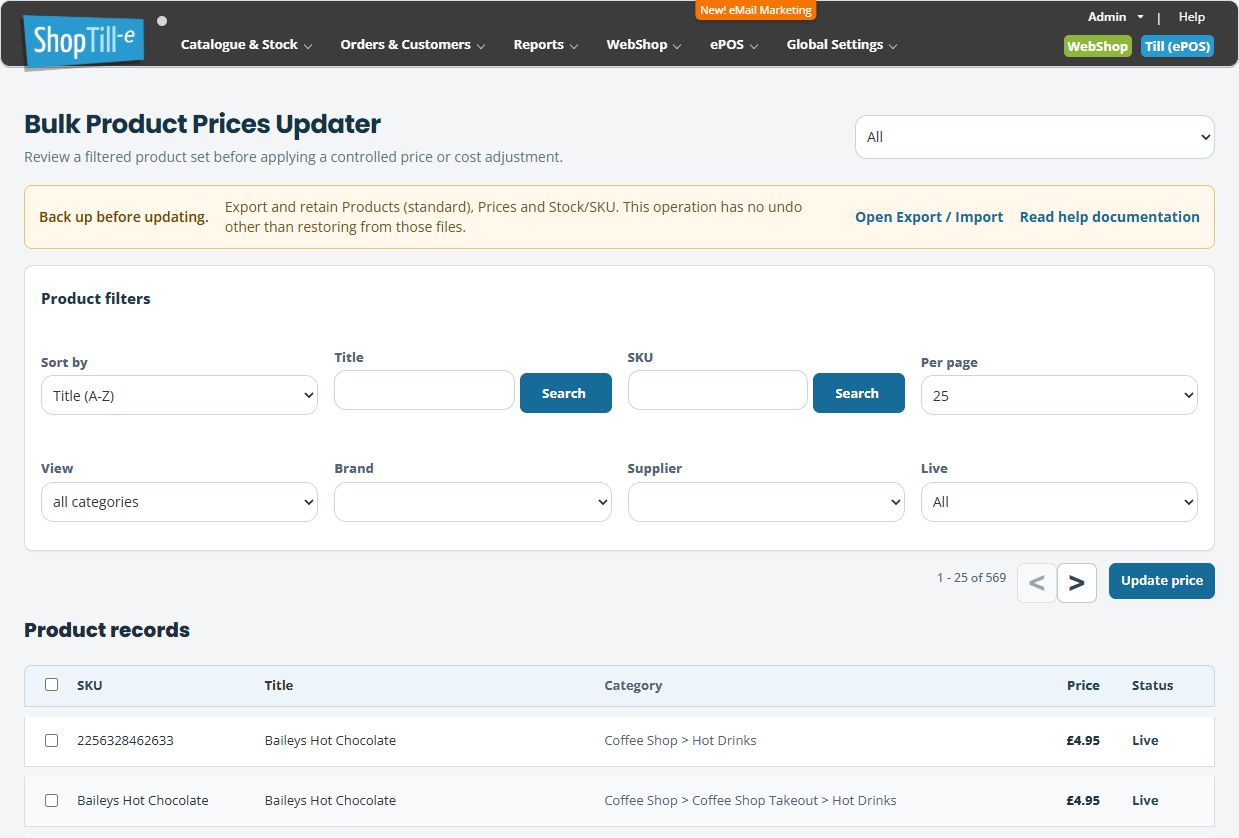The width and height of the screenshot is (1239, 838).
Task: Toggle the select-all checkbox in table header
Action: (x=52, y=685)
